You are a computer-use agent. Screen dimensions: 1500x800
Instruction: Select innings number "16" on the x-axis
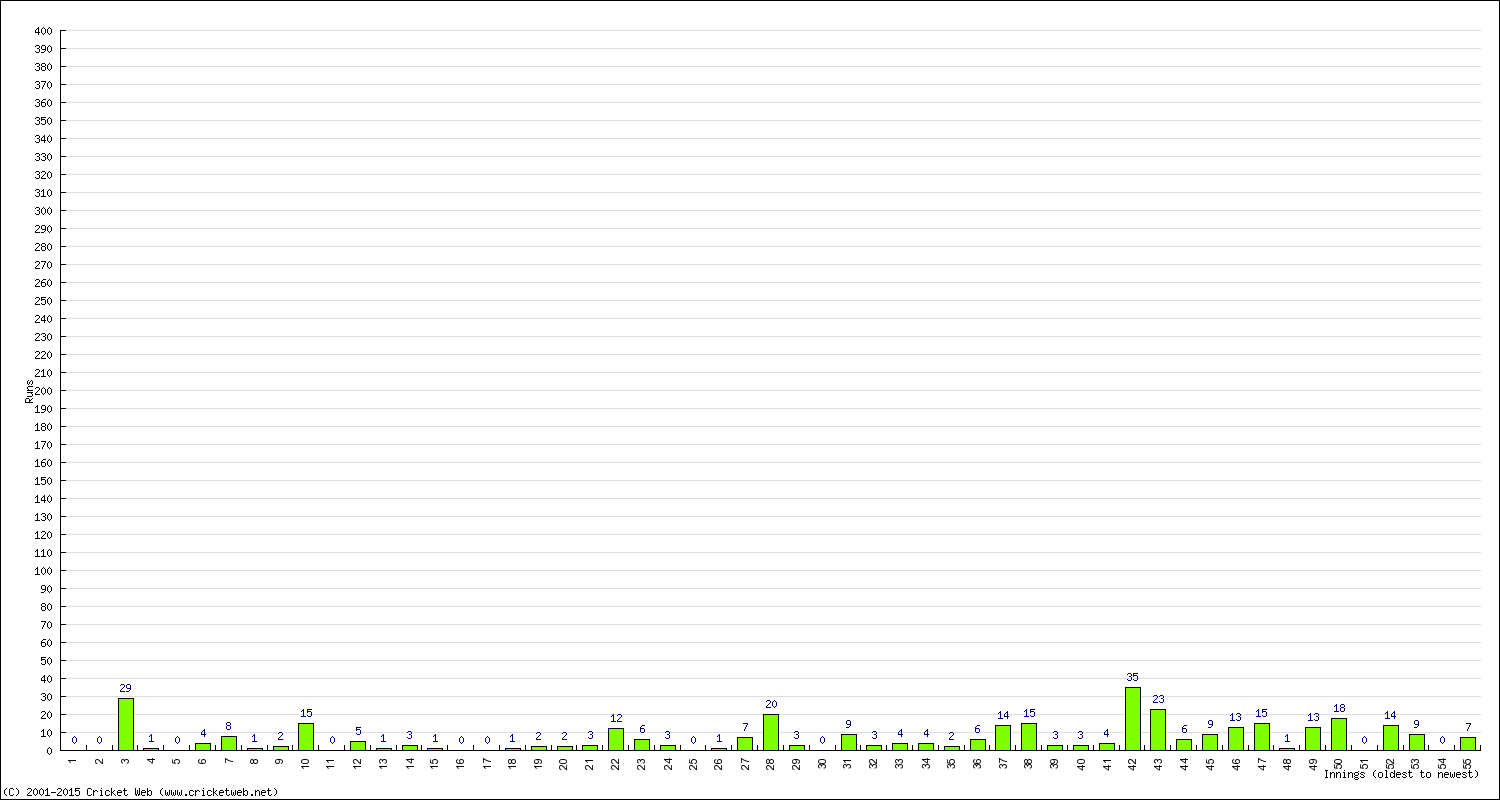(x=461, y=763)
